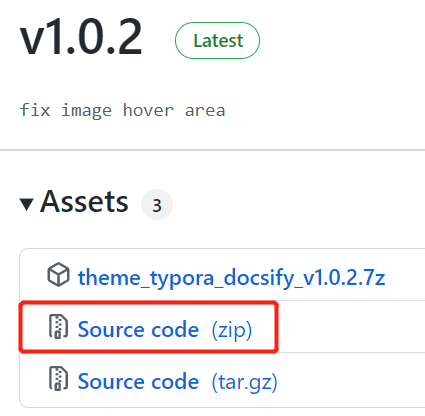The image size is (425, 416).
Task: Click the Assets section heading
Action: click(84, 202)
